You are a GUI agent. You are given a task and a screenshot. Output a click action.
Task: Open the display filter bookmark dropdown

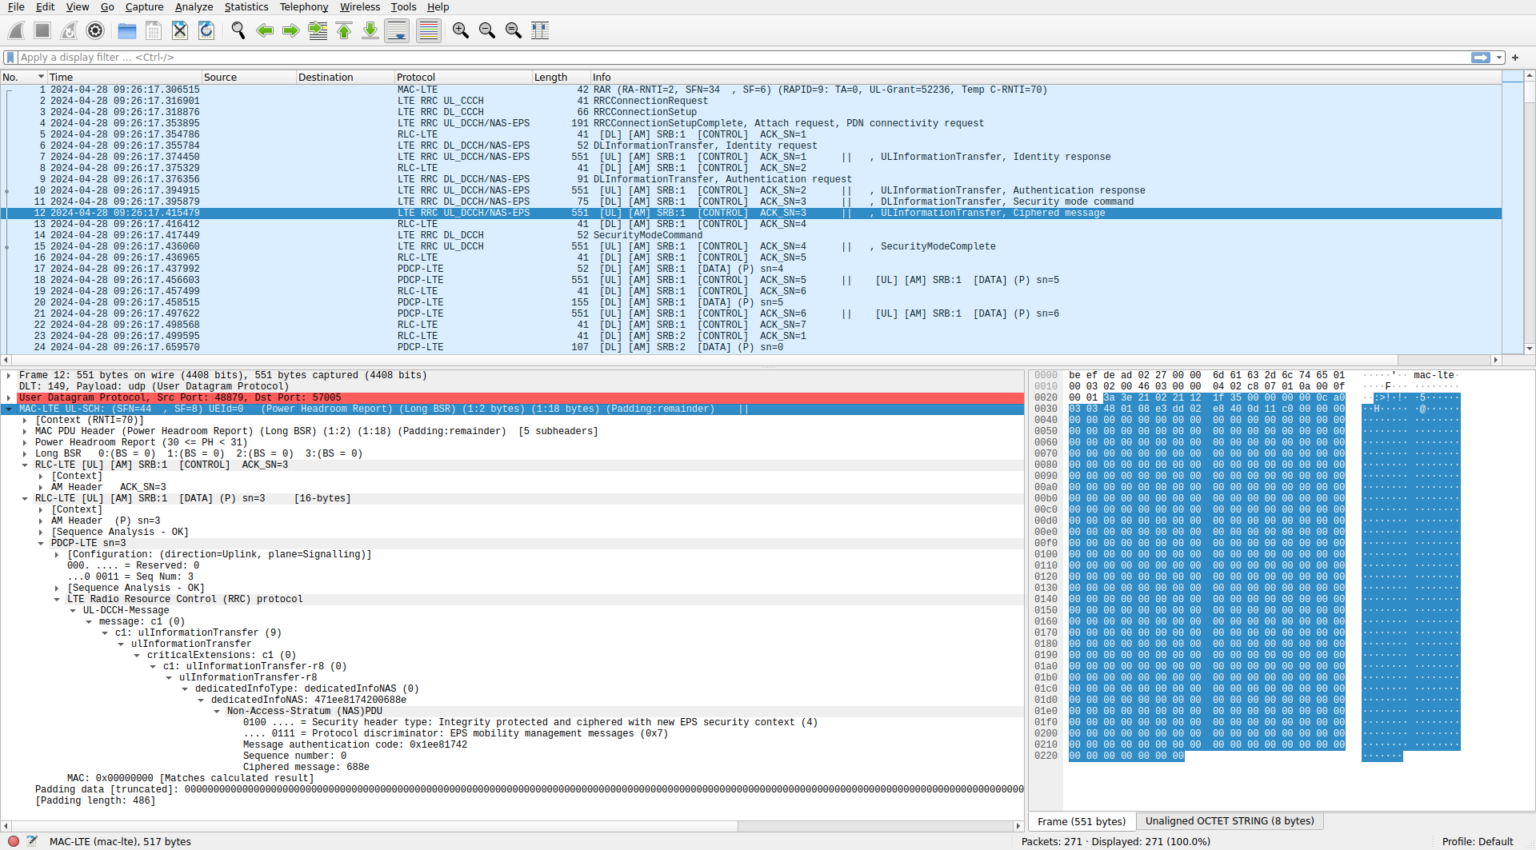click(9, 57)
